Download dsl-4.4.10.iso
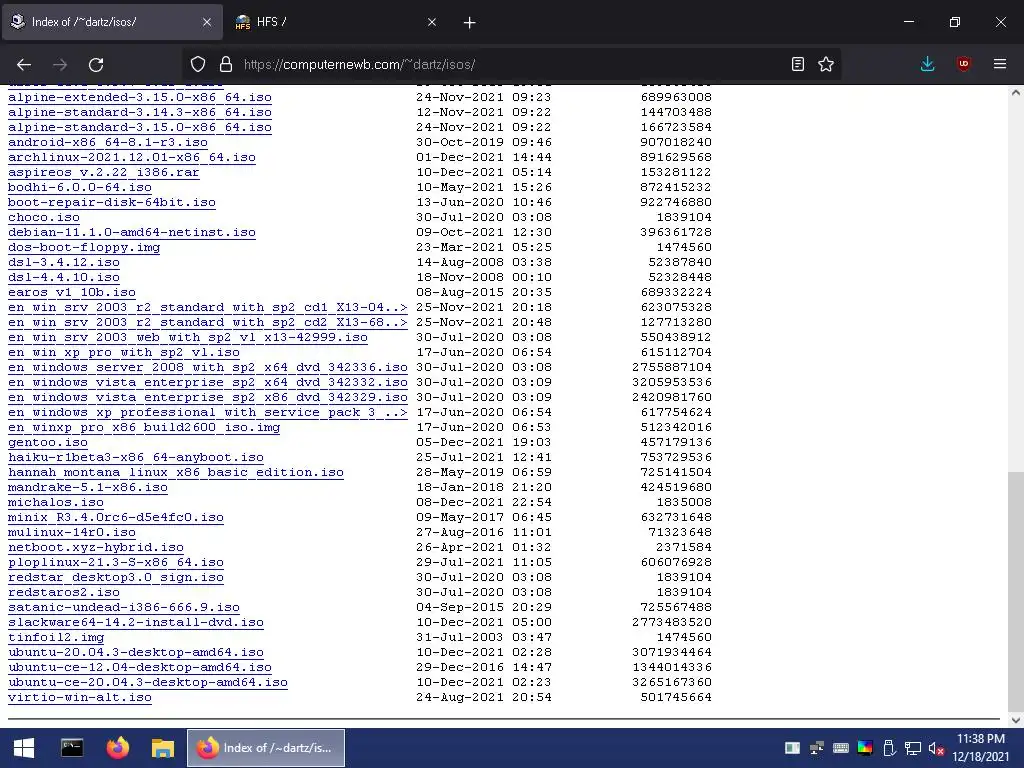The height and width of the screenshot is (768, 1024). click(x=64, y=278)
